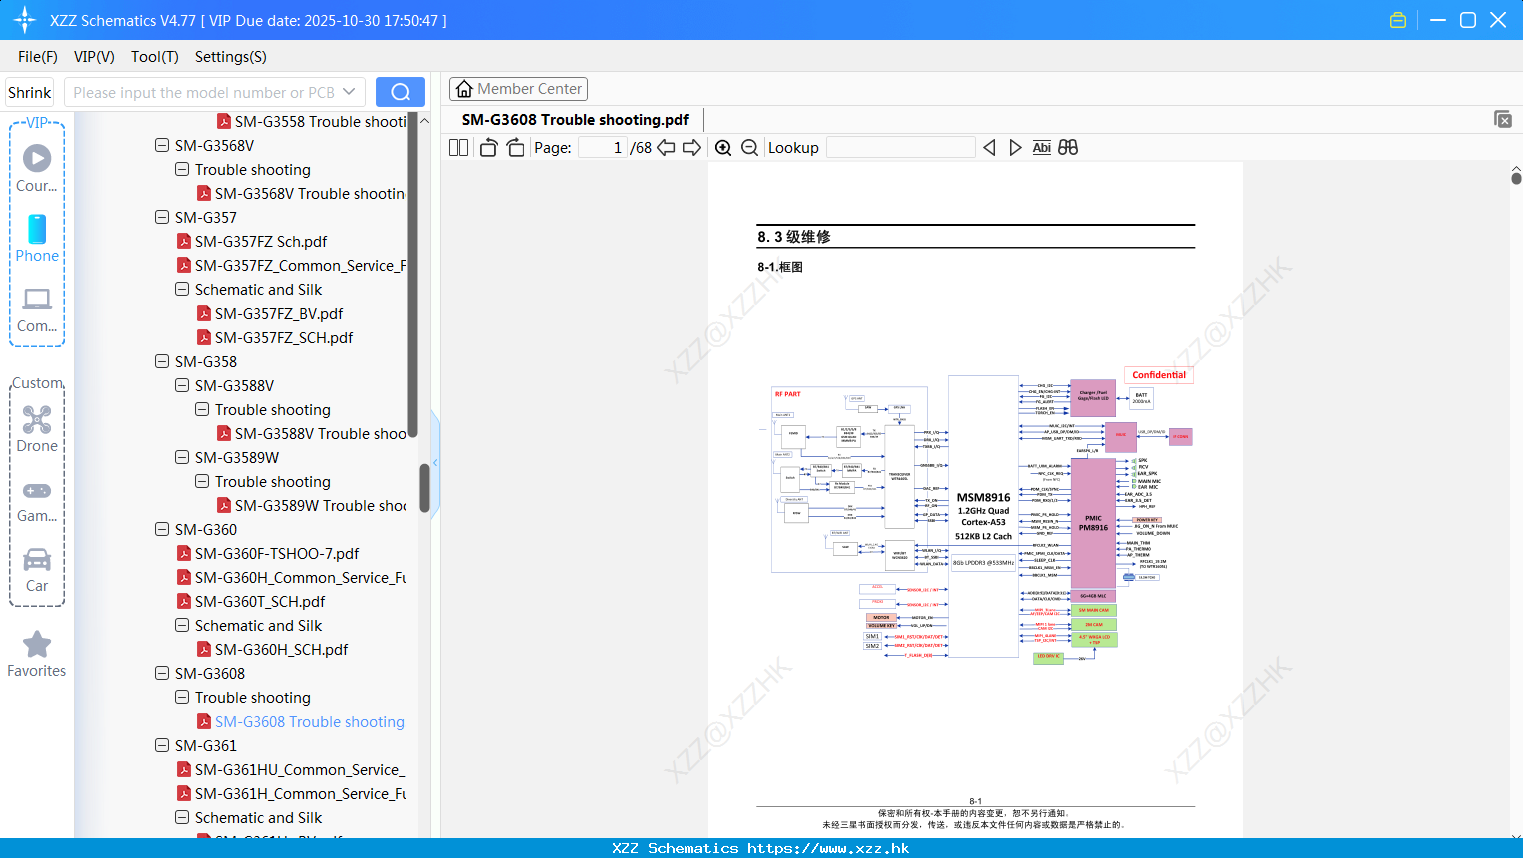Open the VIP(V) menu

(94, 57)
